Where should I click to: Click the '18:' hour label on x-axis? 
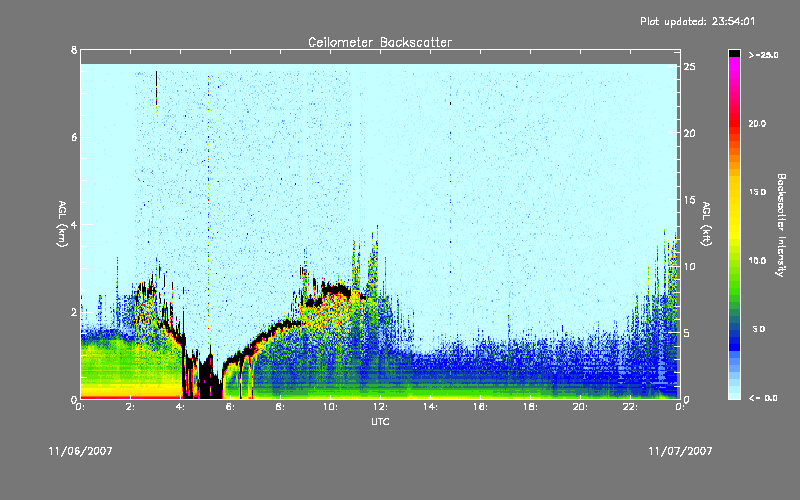pyautogui.click(x=530, y=407)
